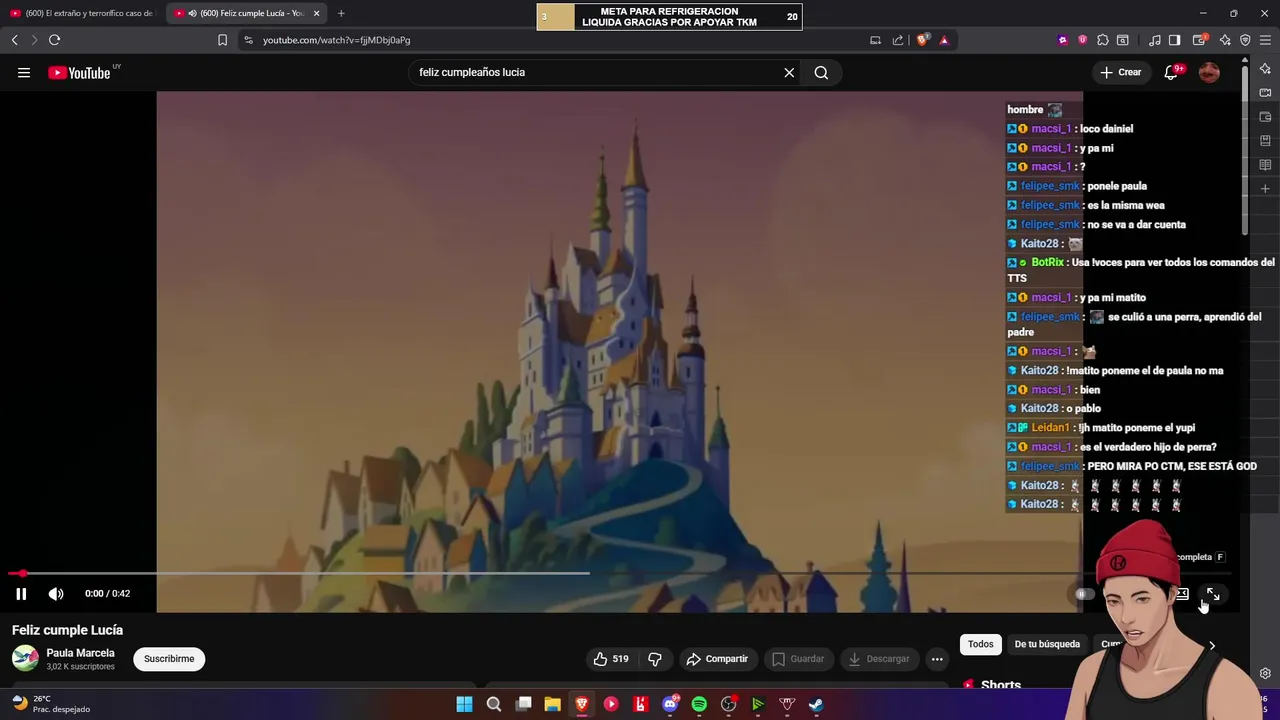This screenshot has width=1280, height=720.
Task: Open sidebar settings via the gear icon
Action: point(1265,674)
